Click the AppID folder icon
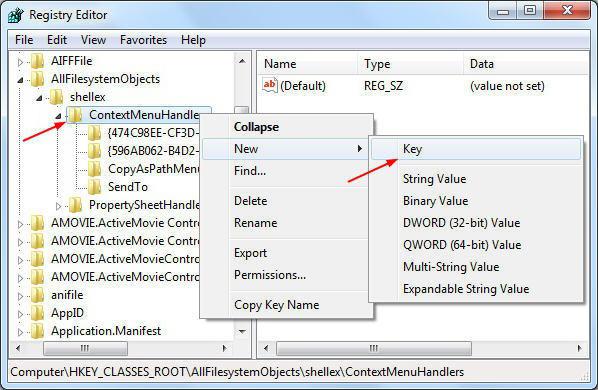Viewport: 598px width, 390px height. coord(37,313)
